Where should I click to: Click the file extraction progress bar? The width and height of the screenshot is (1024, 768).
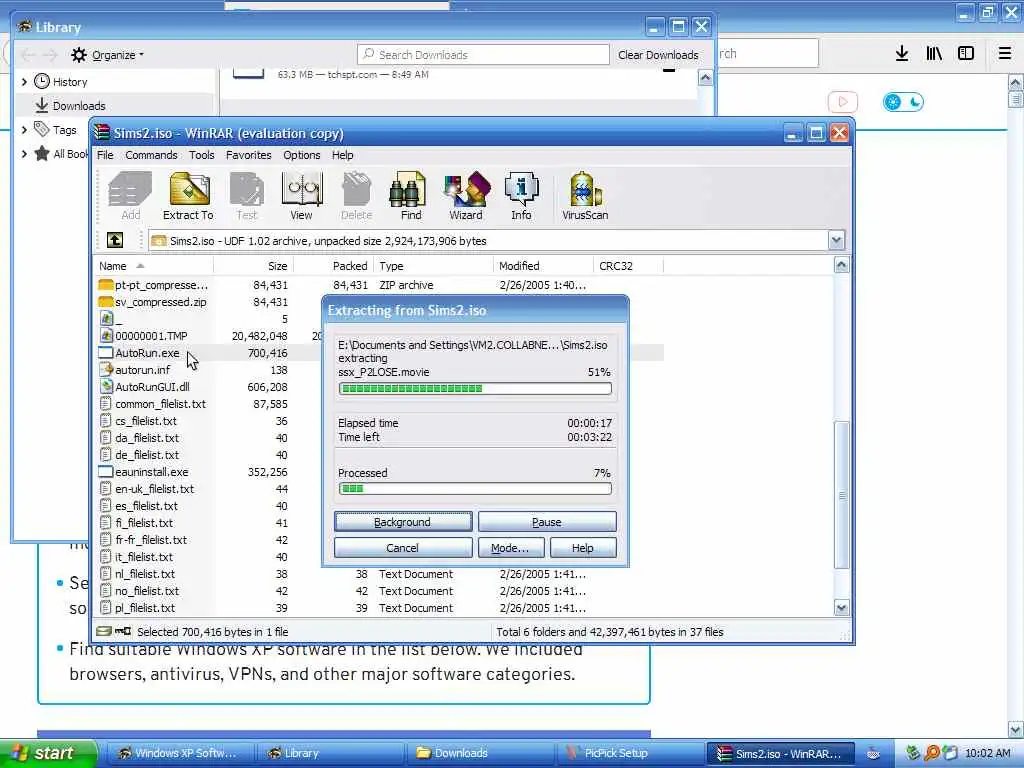click(475, 389)
